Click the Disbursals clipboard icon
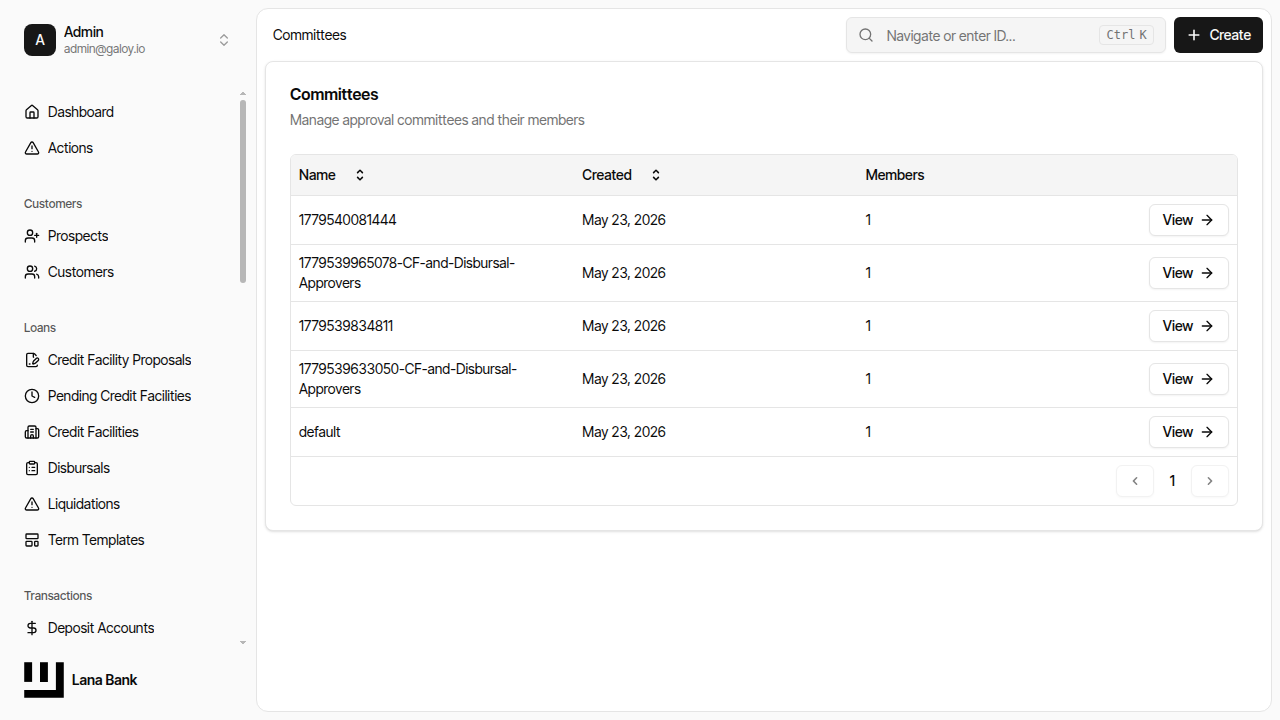 pos(32,468)
